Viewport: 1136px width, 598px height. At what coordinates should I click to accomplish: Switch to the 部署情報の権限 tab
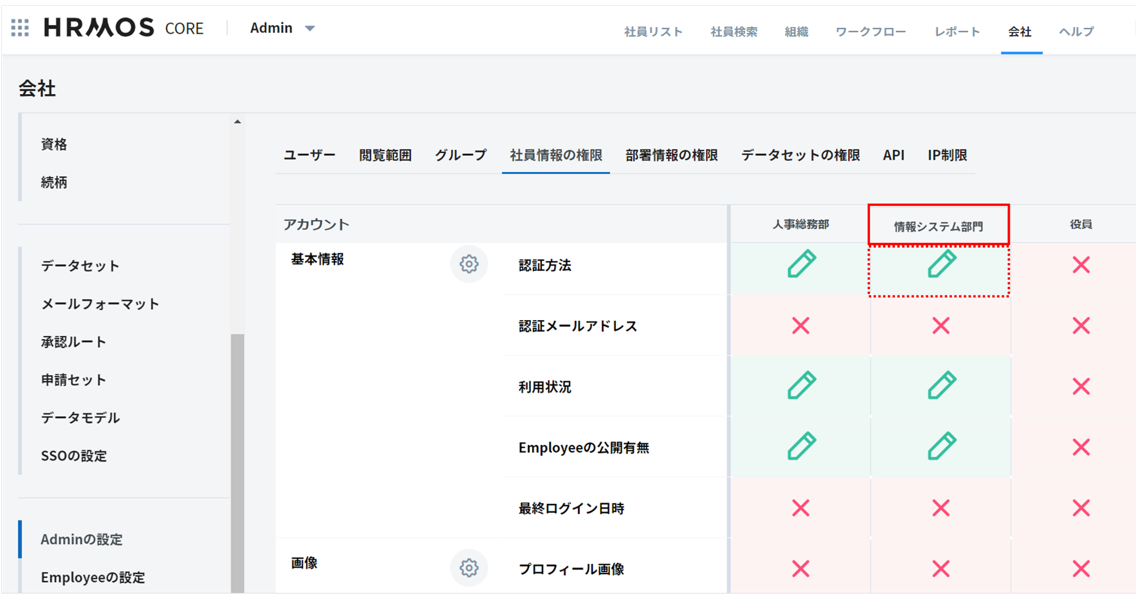click(x=671, y=155)
